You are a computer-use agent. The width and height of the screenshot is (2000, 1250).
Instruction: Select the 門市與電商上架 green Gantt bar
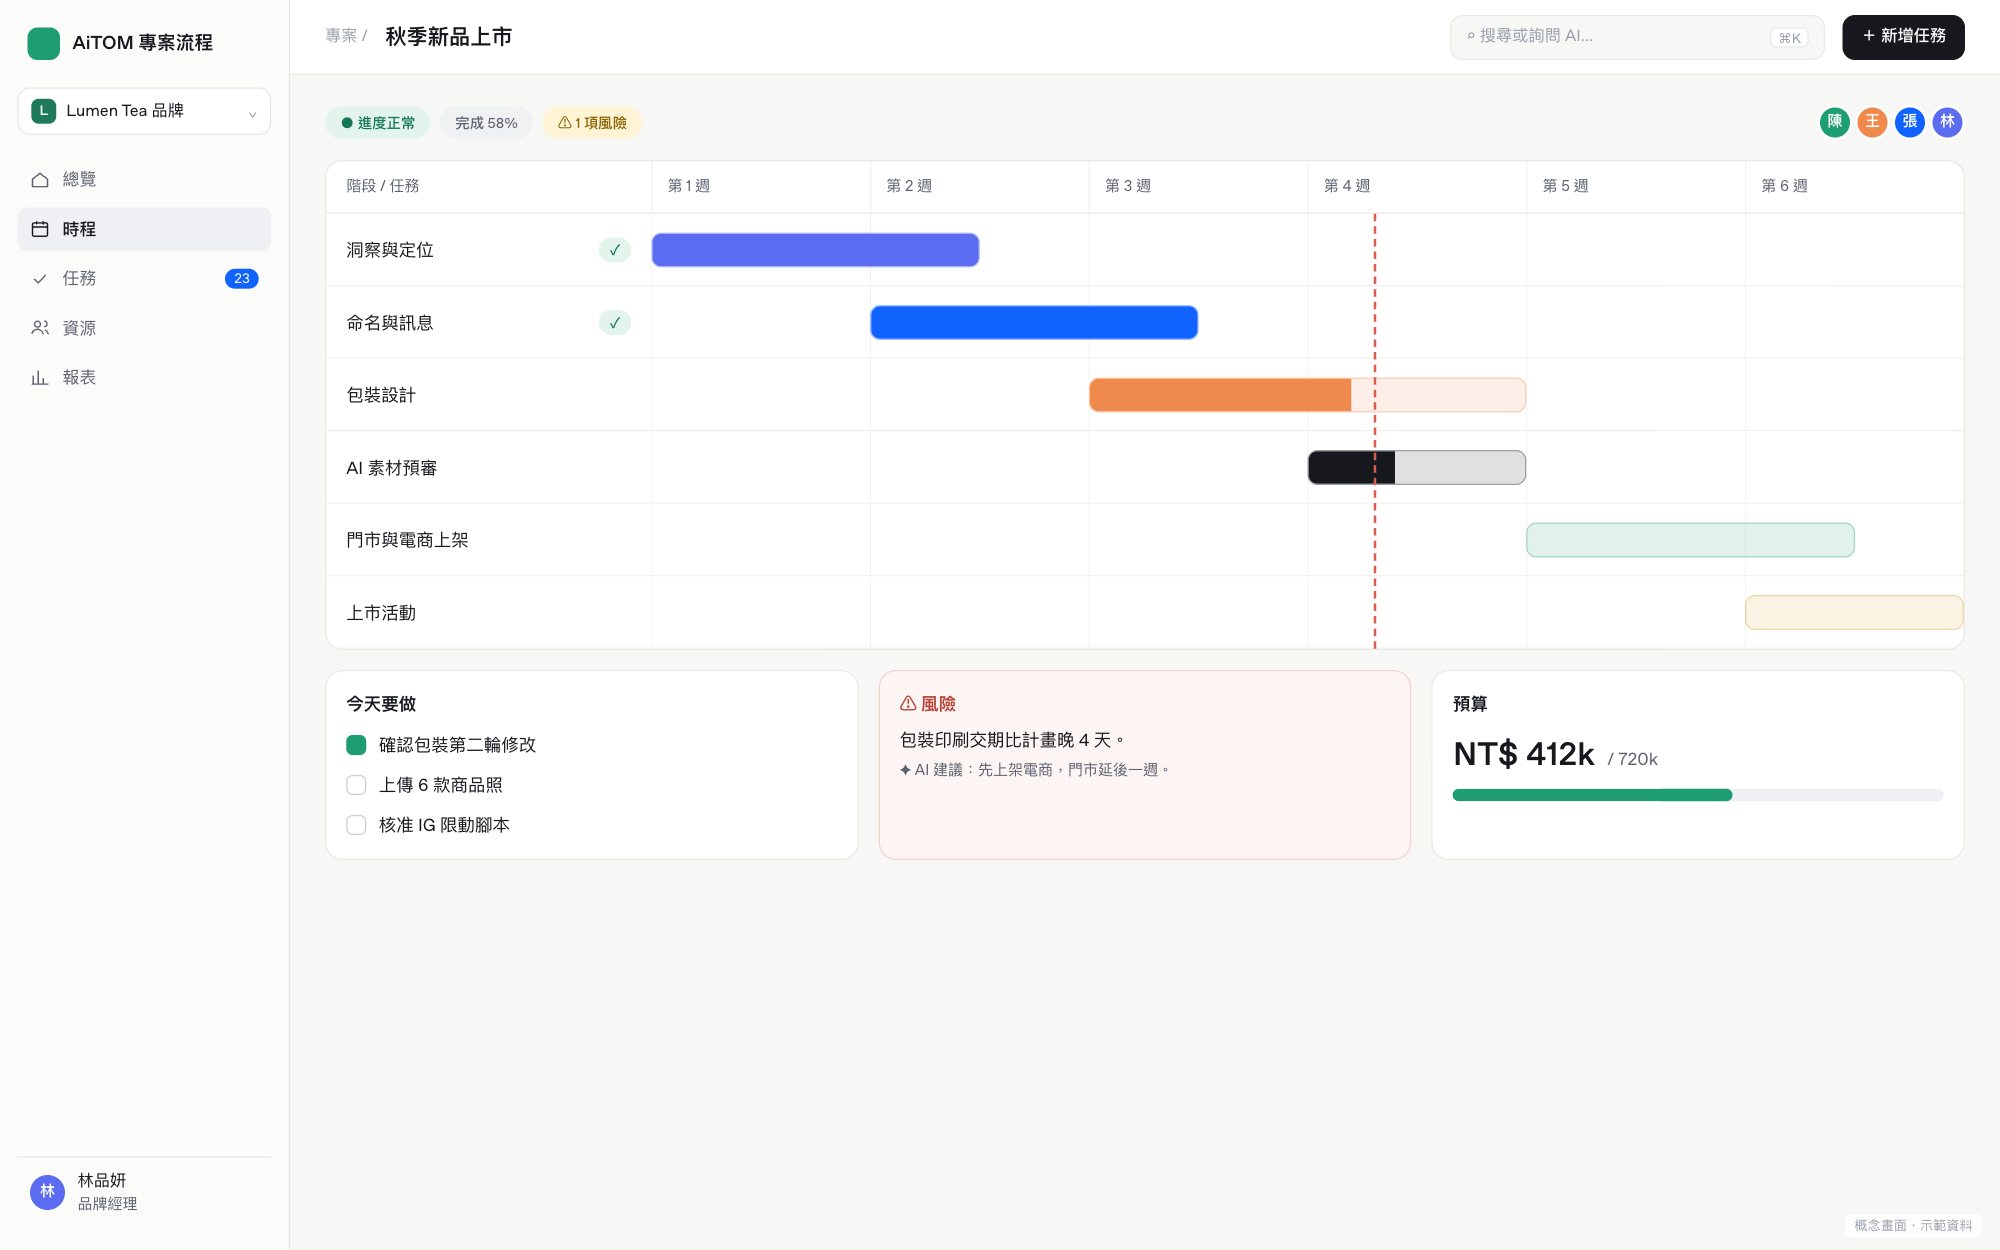point(1690,540)
